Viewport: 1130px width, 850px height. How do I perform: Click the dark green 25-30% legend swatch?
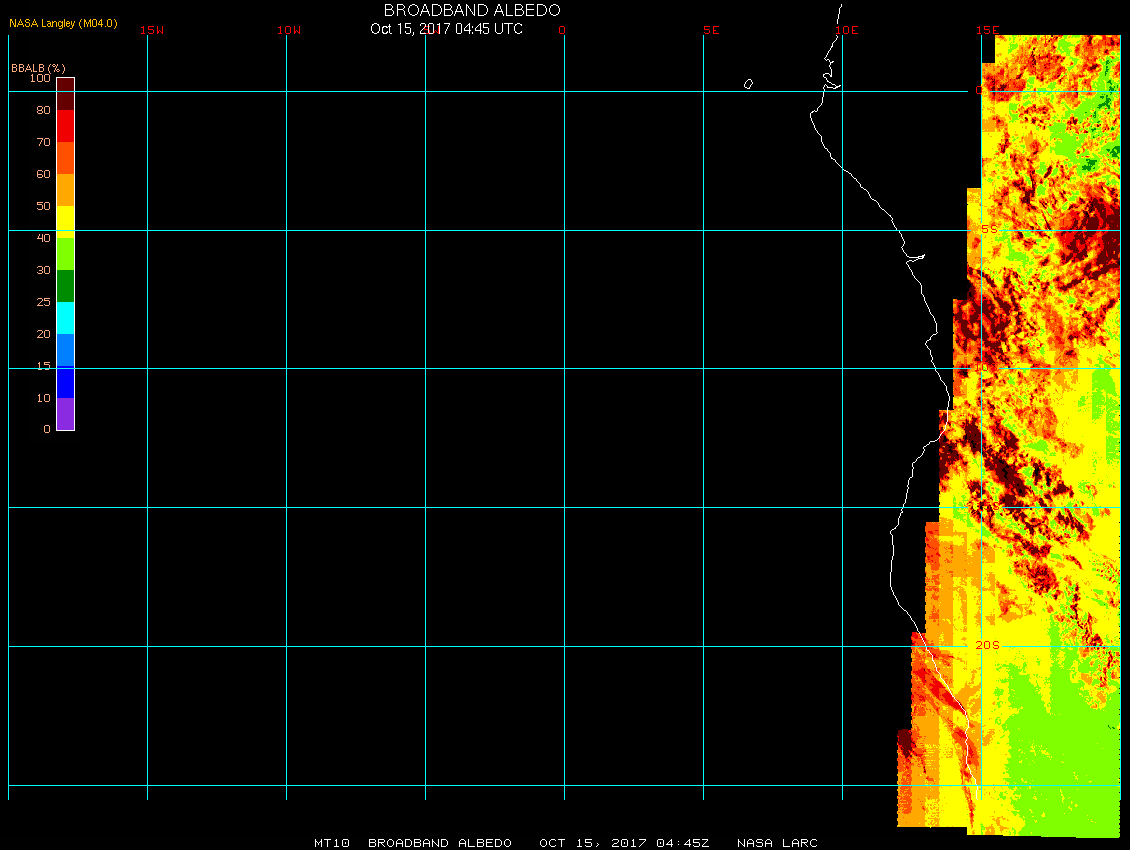[65, 286]
